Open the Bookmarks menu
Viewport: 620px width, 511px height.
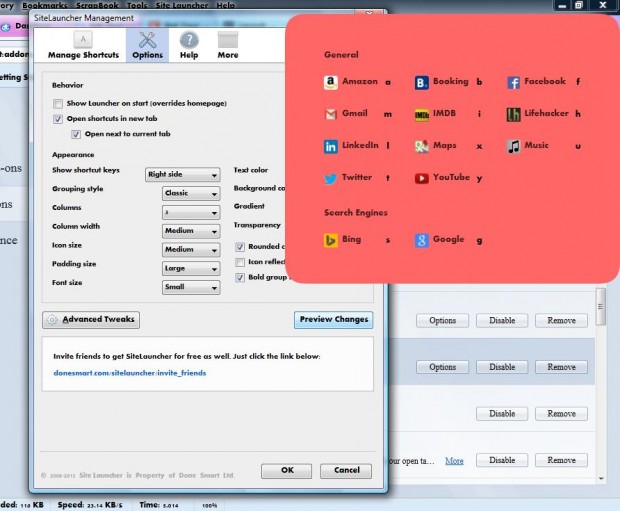pyautogui.click(x=45, y=5)
